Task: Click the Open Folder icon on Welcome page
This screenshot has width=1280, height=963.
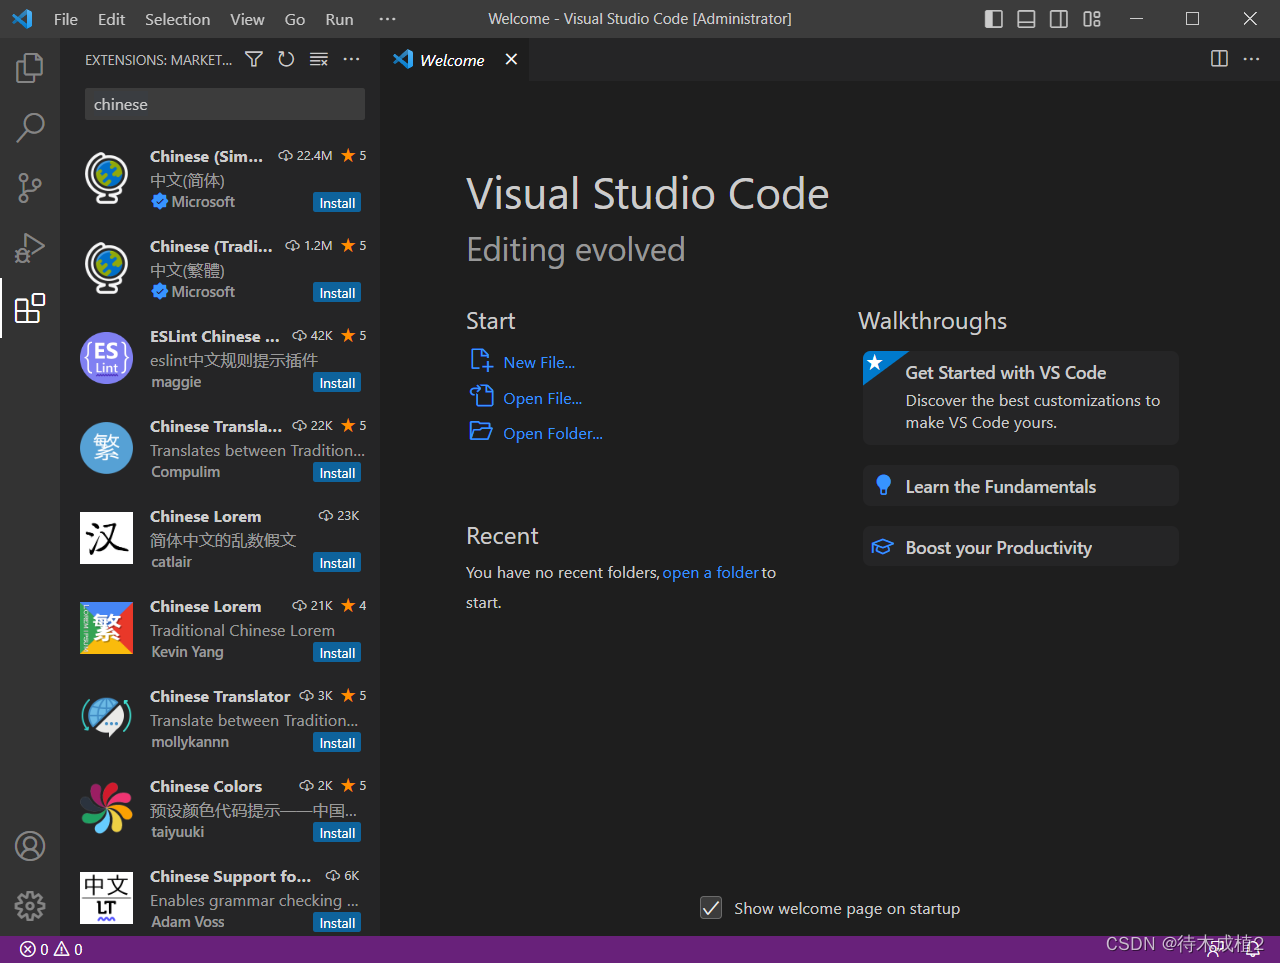Action: [481, 431]
